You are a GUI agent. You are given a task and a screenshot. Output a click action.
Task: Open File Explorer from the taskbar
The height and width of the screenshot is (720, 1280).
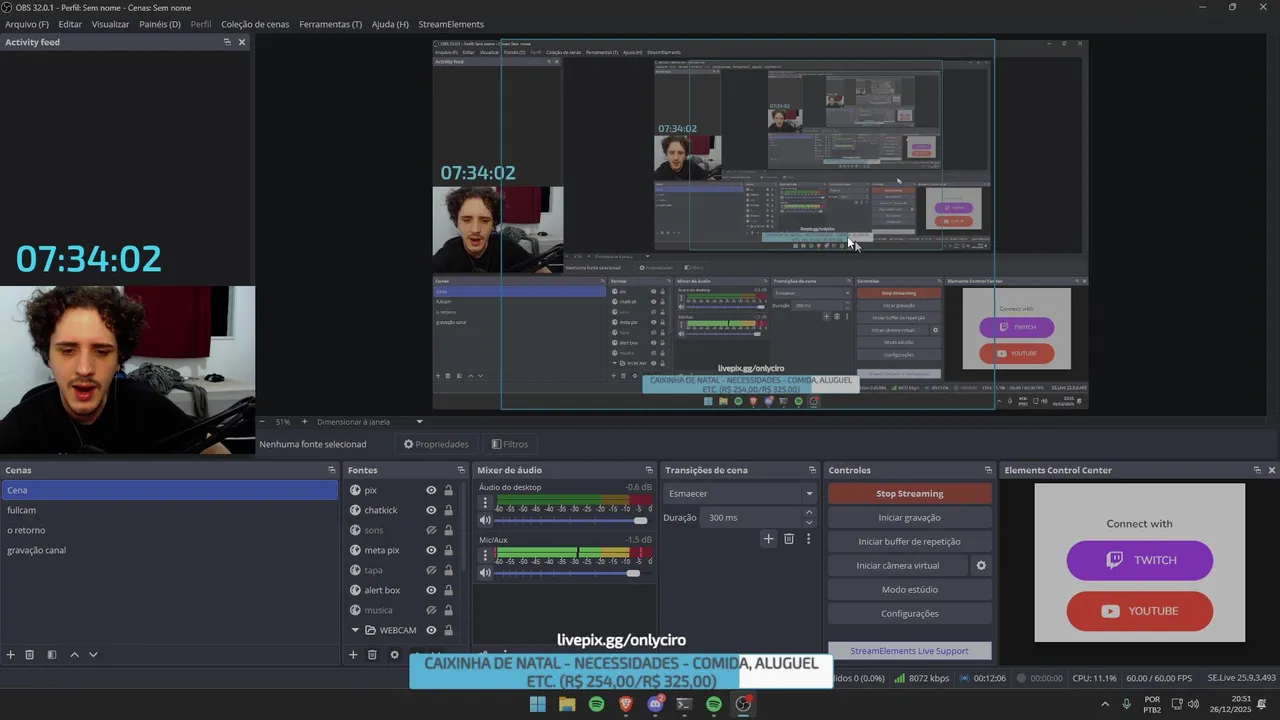point(567,704)
